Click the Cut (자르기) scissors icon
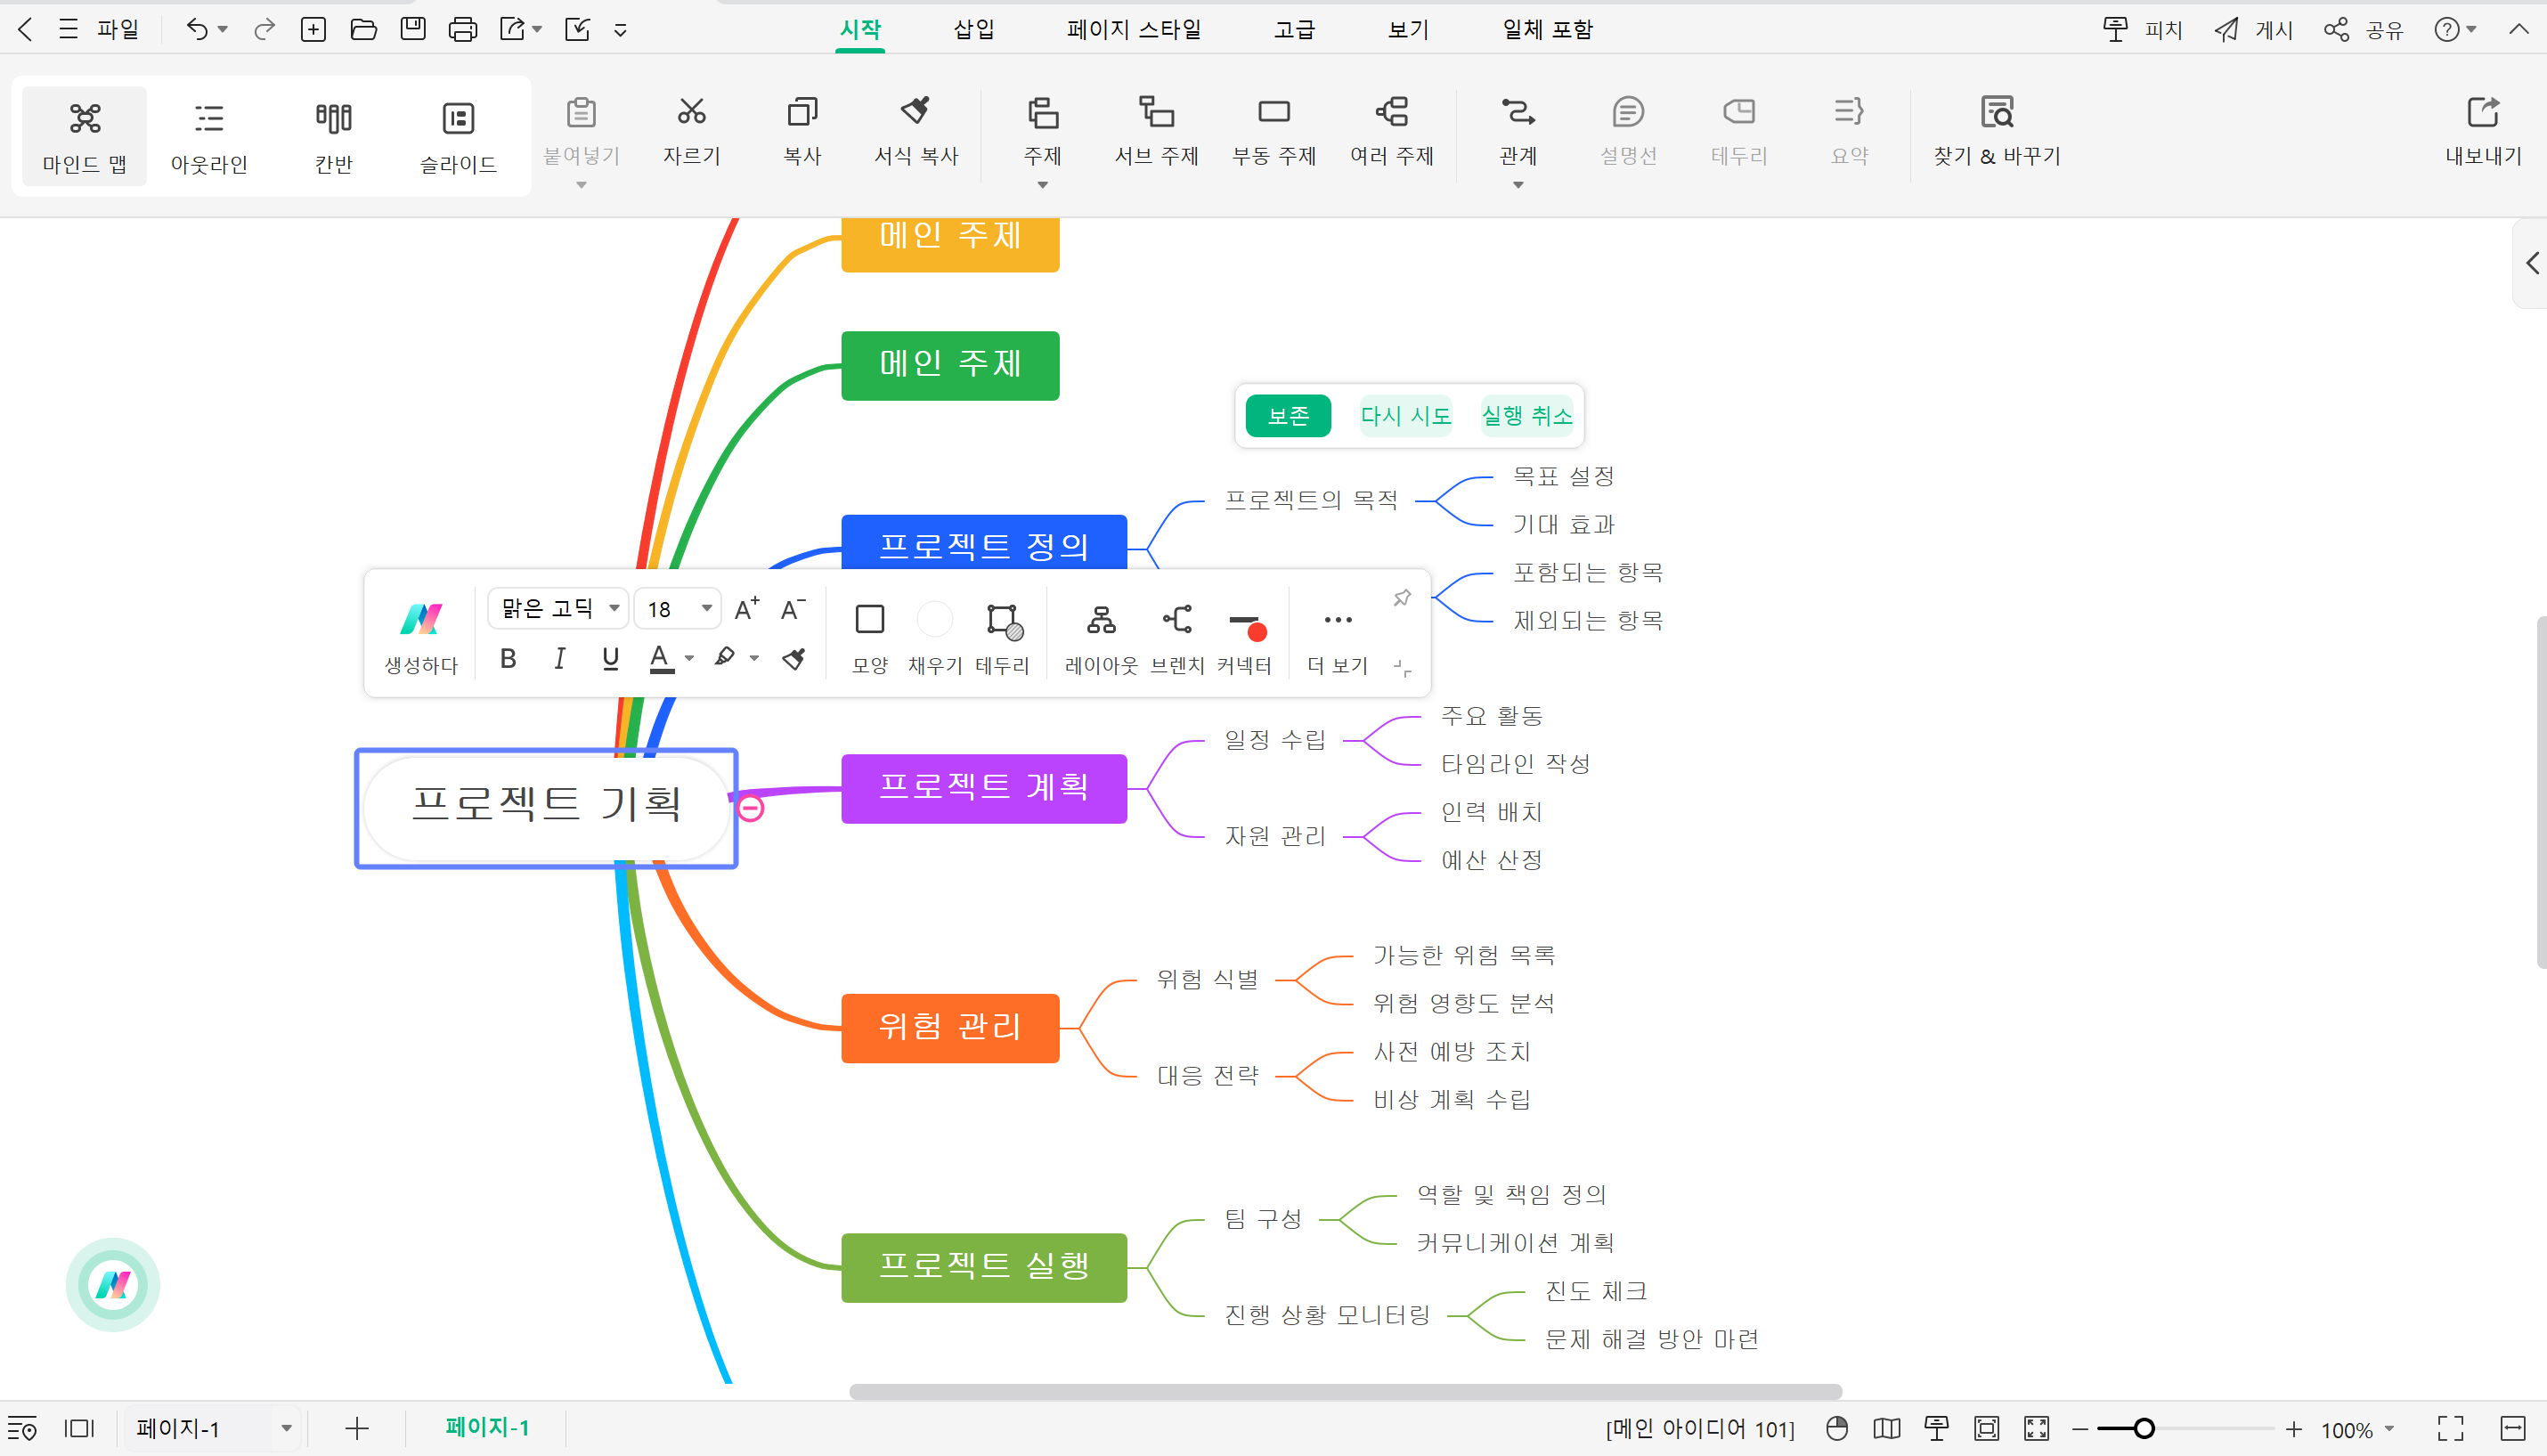 coord(691,111)
